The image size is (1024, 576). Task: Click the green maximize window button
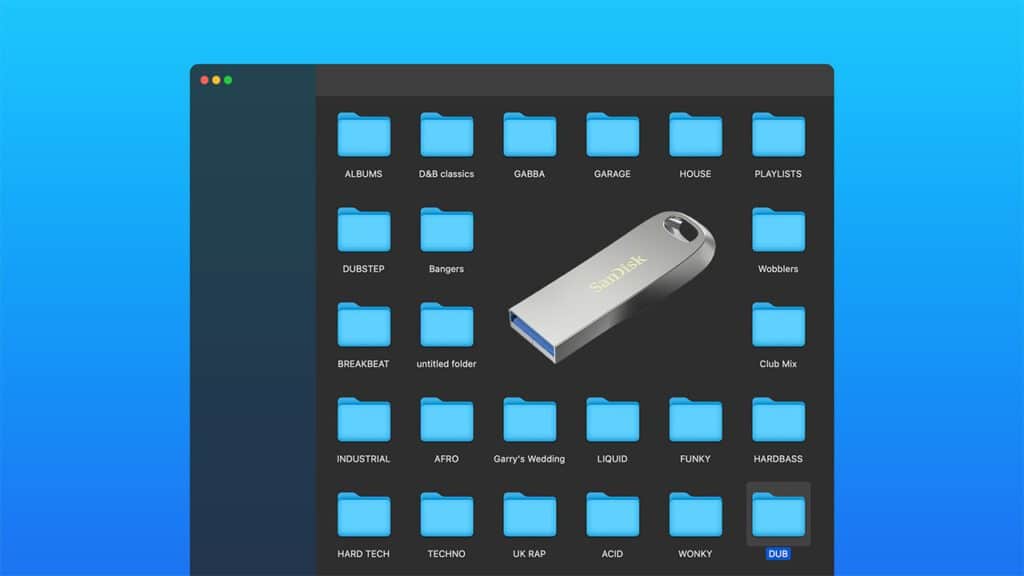click(228, 80)
